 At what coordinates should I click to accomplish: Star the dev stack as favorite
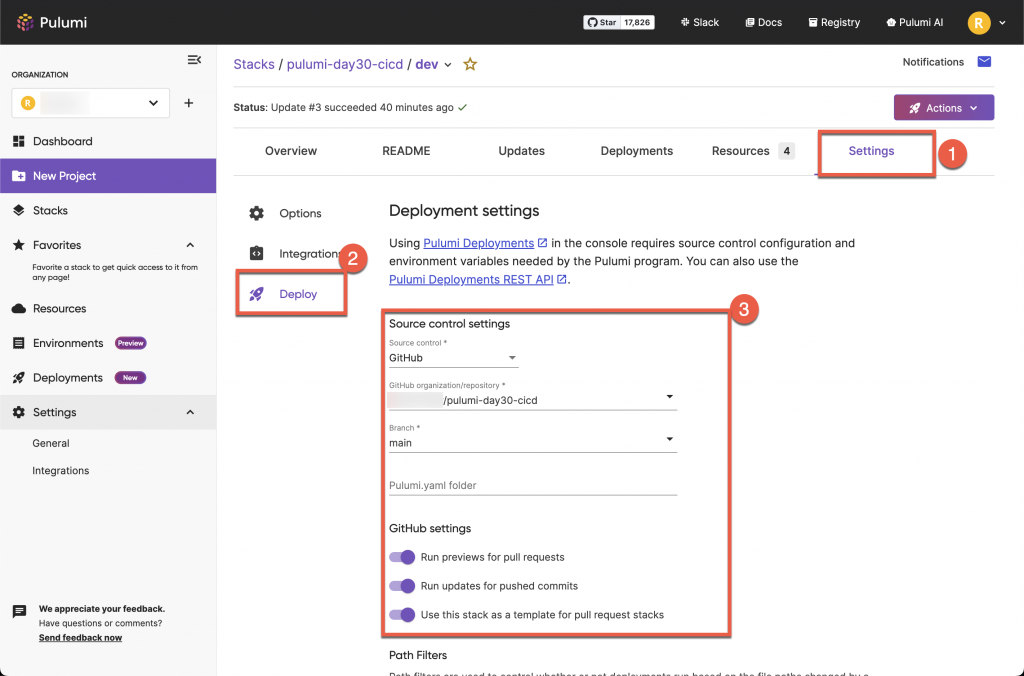coord(470,64)
